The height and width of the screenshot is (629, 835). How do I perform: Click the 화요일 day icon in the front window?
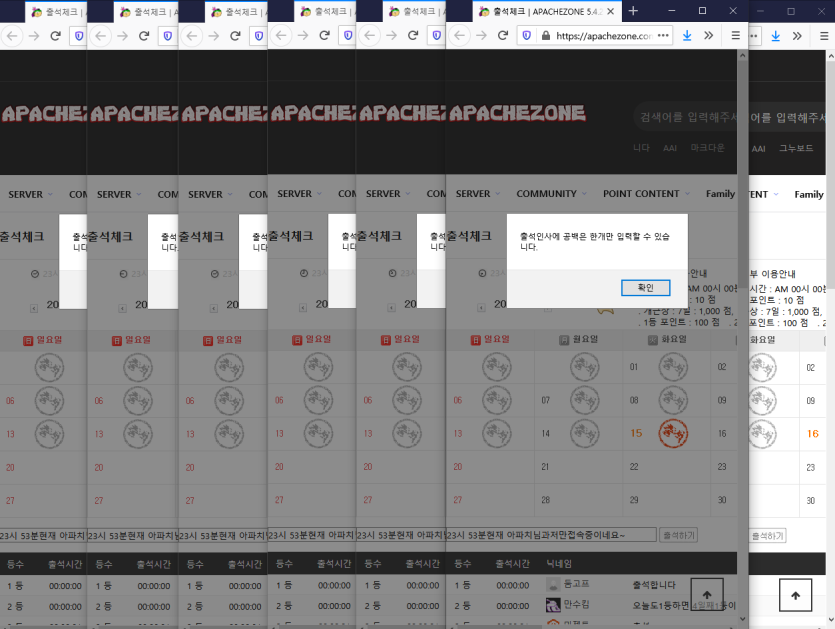point(652,340)
